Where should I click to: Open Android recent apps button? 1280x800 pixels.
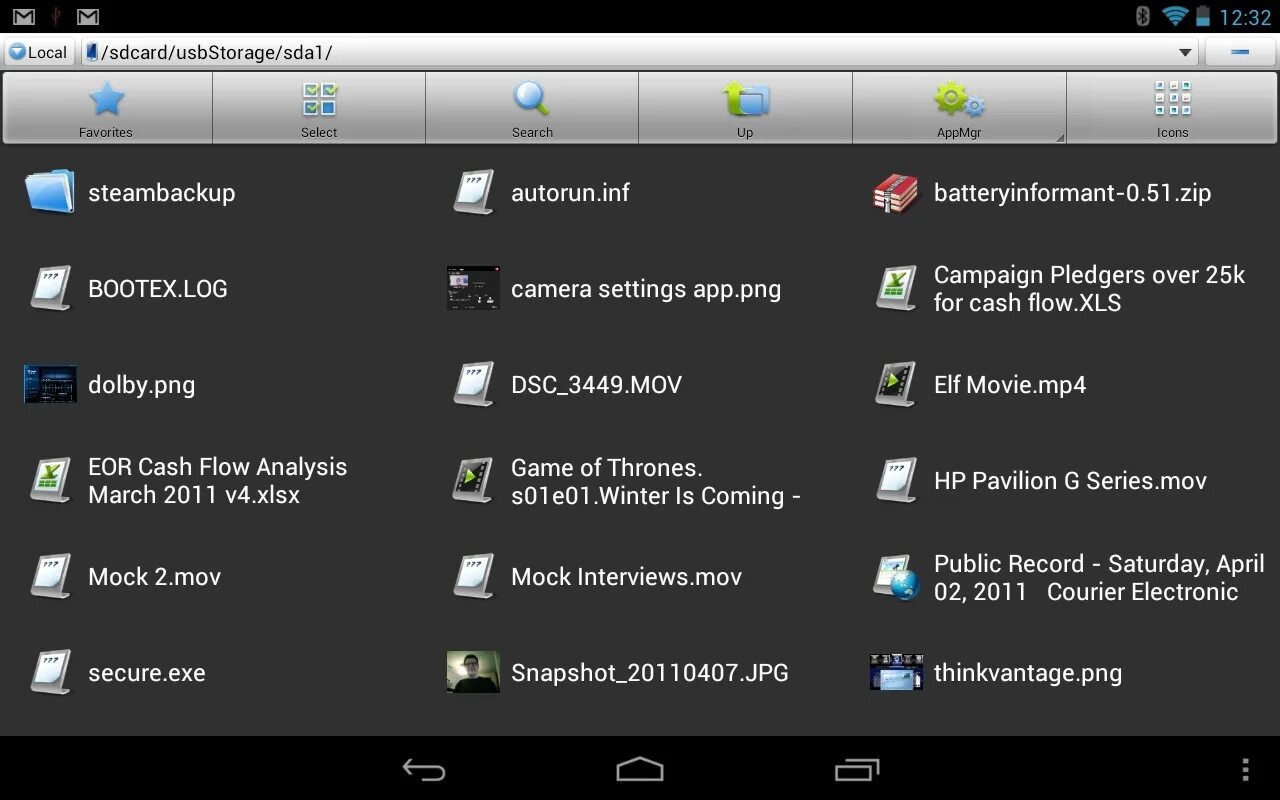[856, 769]
